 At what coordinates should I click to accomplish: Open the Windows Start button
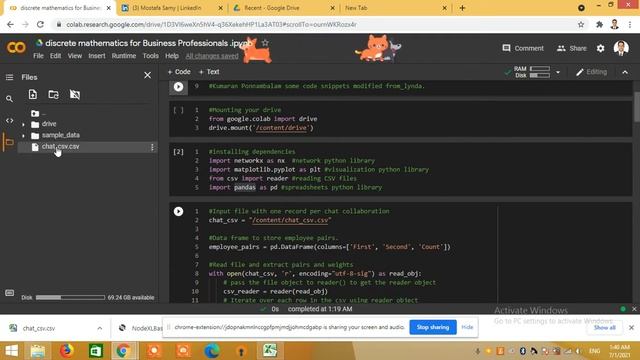pos(11,351)
